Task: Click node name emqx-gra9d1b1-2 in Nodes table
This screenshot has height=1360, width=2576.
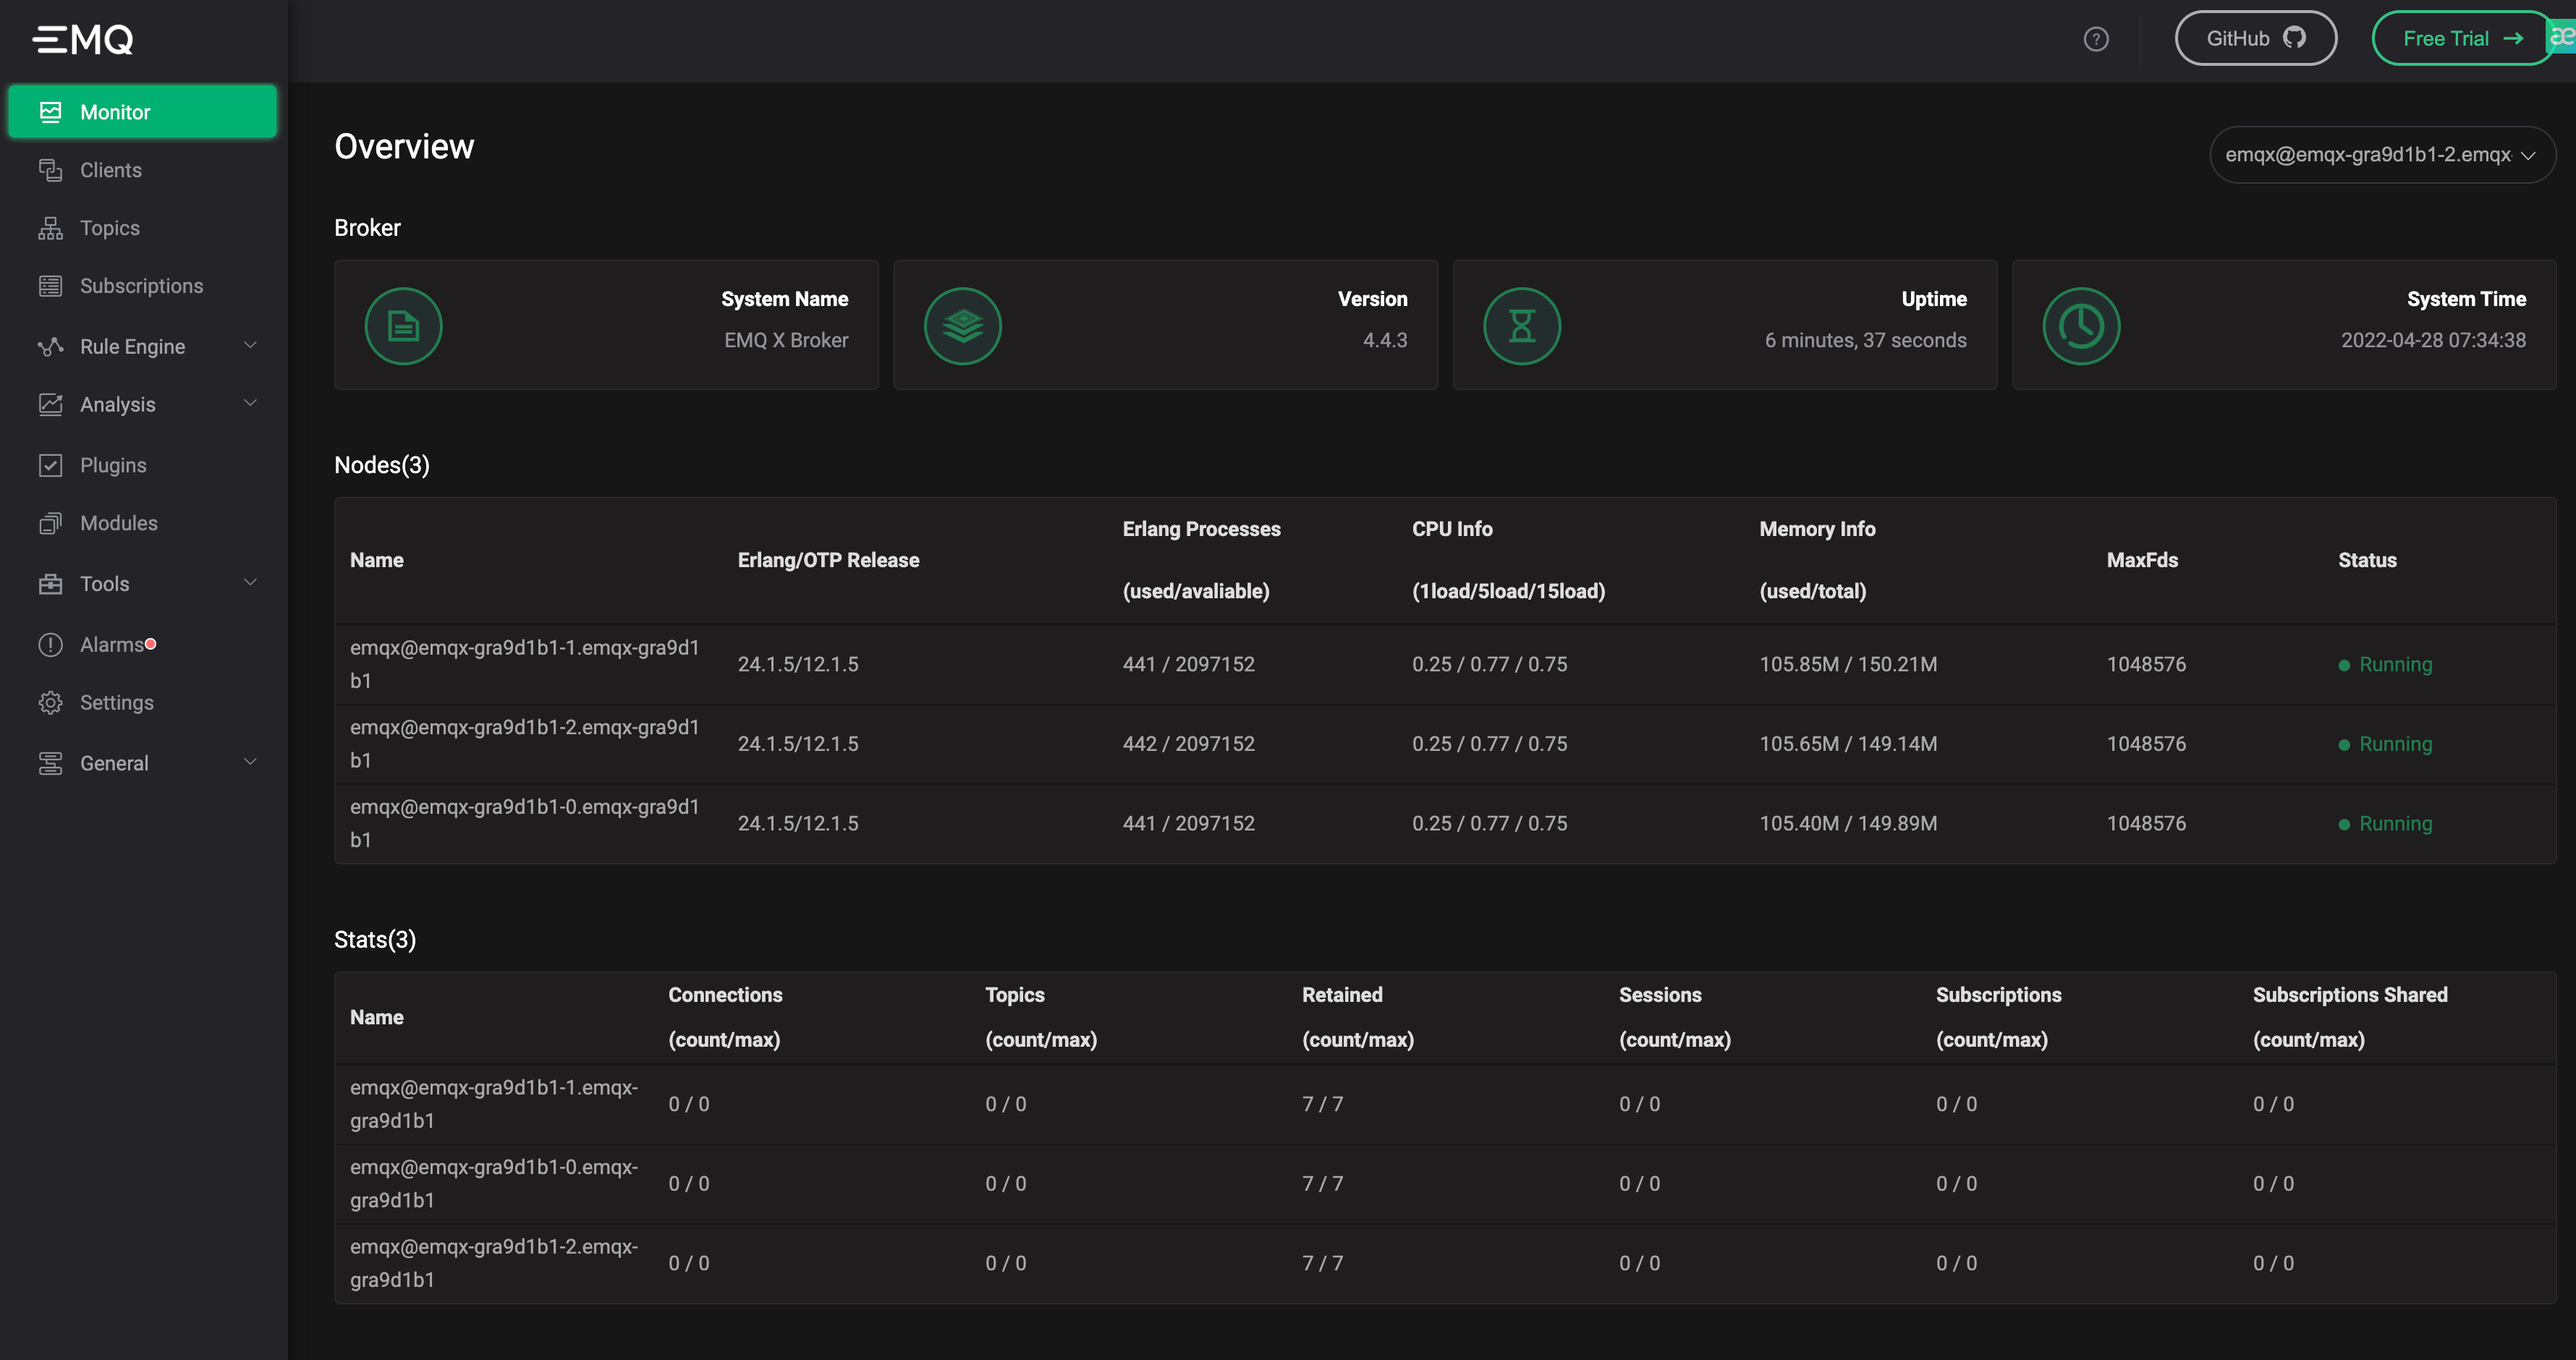Action: 525,744
